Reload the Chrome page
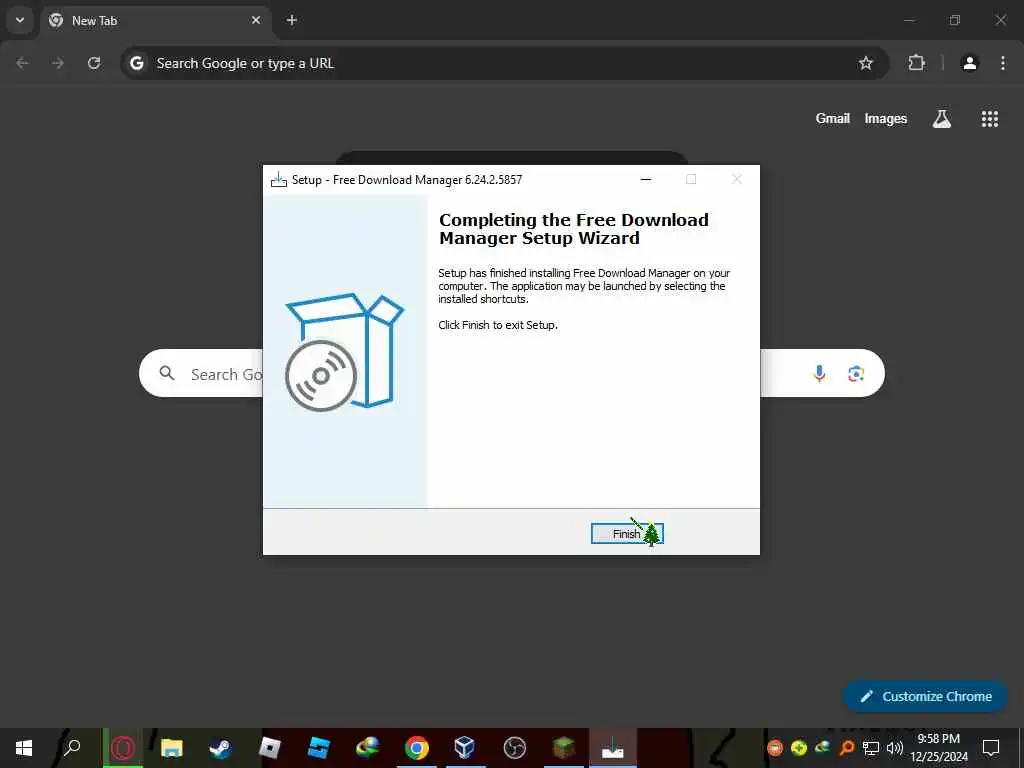The height and width of the screenshot is (768, 1024). pos(94,63)
